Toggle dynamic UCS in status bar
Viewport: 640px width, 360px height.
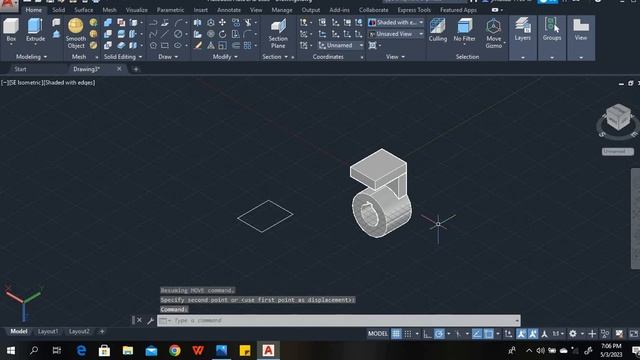point(508,334)
